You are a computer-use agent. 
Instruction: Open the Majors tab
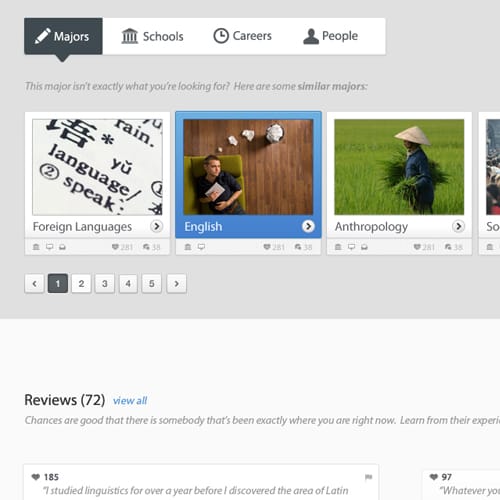click(x=63, y=36)
